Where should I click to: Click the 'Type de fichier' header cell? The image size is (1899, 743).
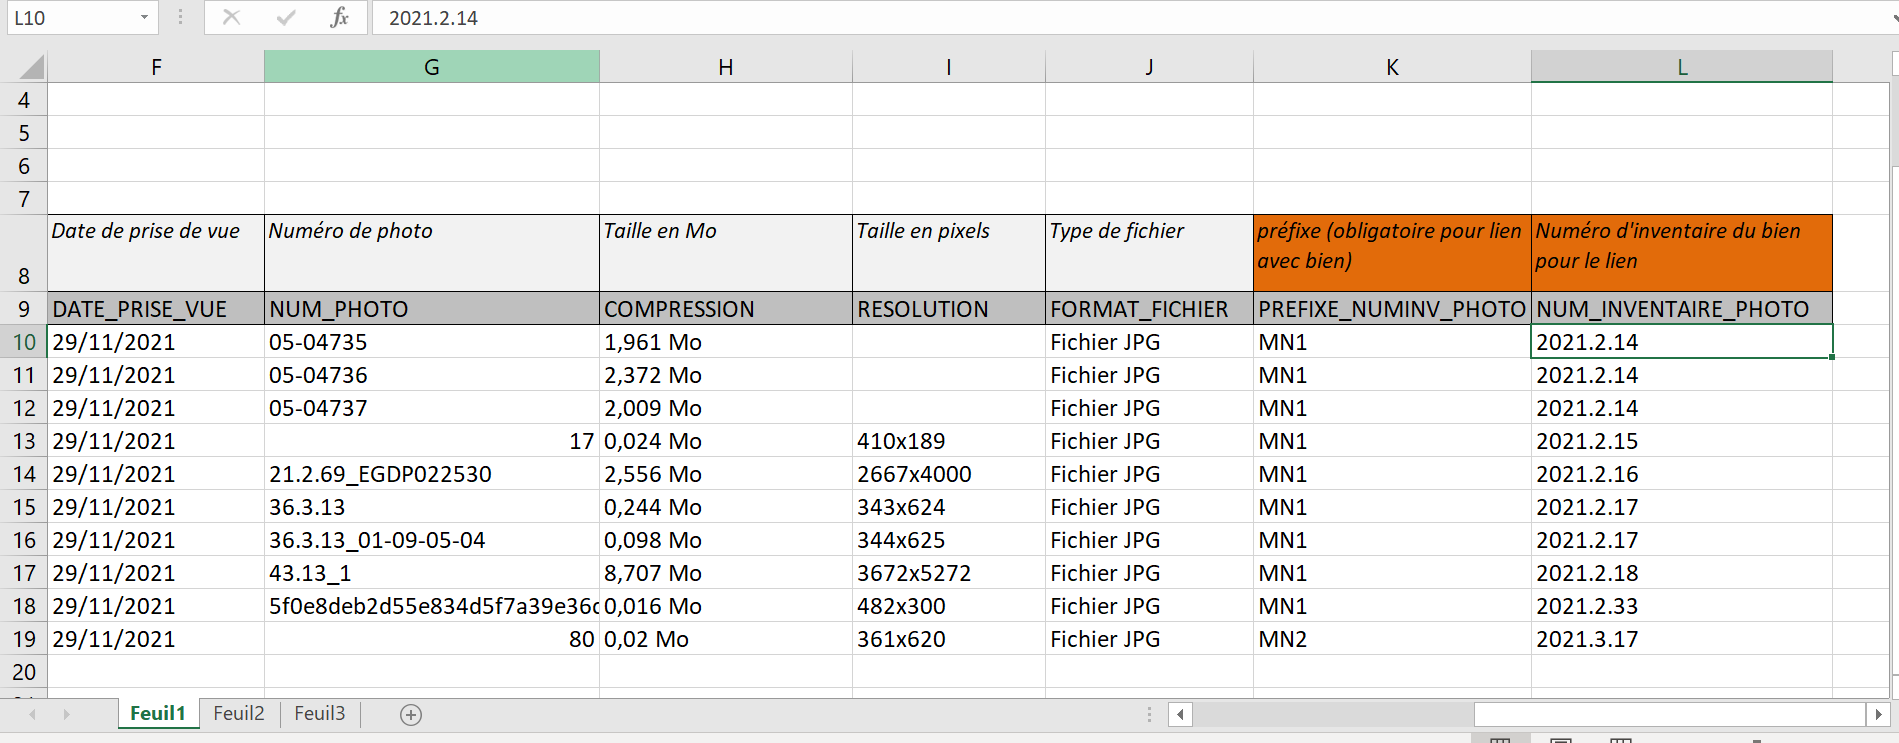click(x=1149, y=253)
